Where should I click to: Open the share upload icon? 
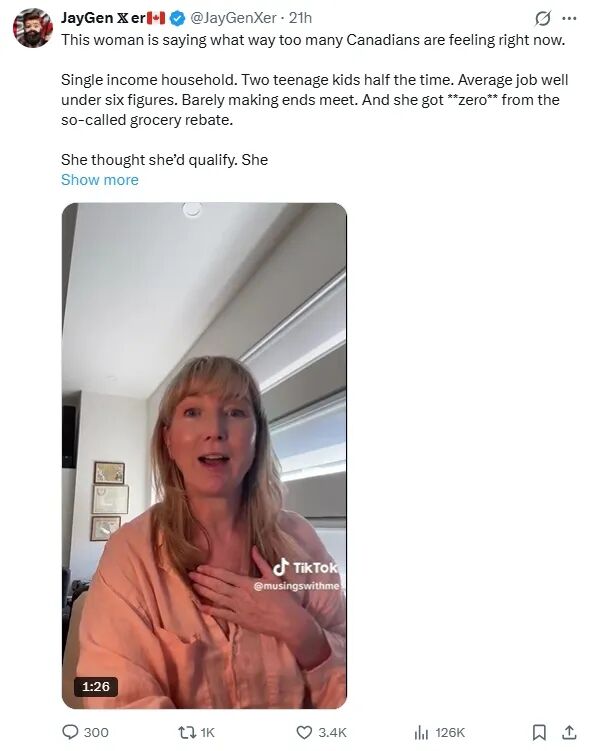click(x=569, y=732)
